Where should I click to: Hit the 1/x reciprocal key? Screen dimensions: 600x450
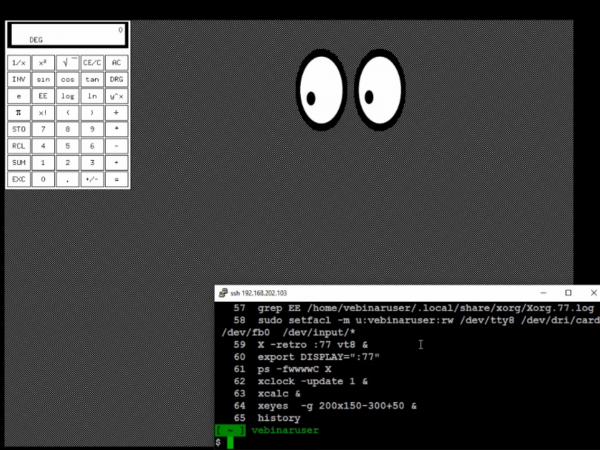tap(18, 62)
